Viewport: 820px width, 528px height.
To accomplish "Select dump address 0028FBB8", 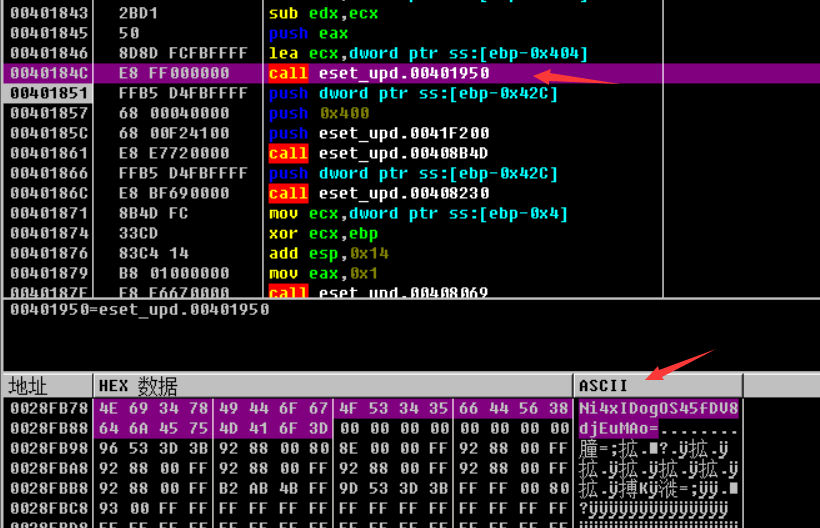I will pyautogui.click(x=49, y=488).
